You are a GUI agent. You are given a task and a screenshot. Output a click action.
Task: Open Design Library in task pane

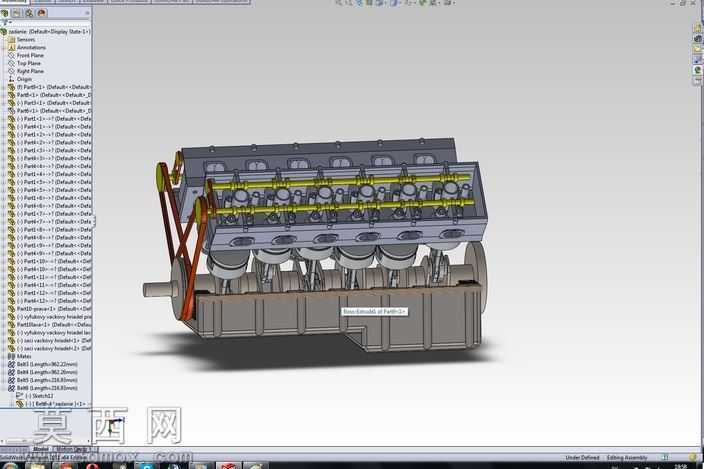pos(697,39)
